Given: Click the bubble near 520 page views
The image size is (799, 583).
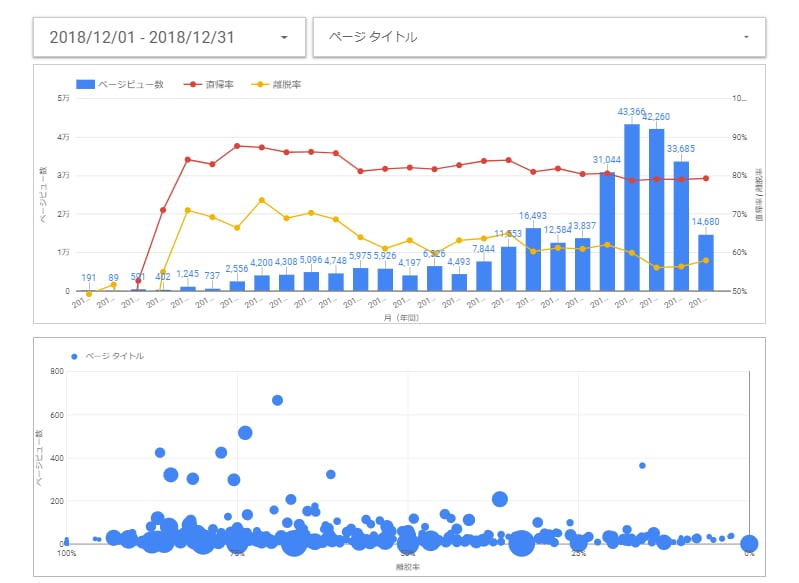Looking at the screenshot, I should point(245,433).
